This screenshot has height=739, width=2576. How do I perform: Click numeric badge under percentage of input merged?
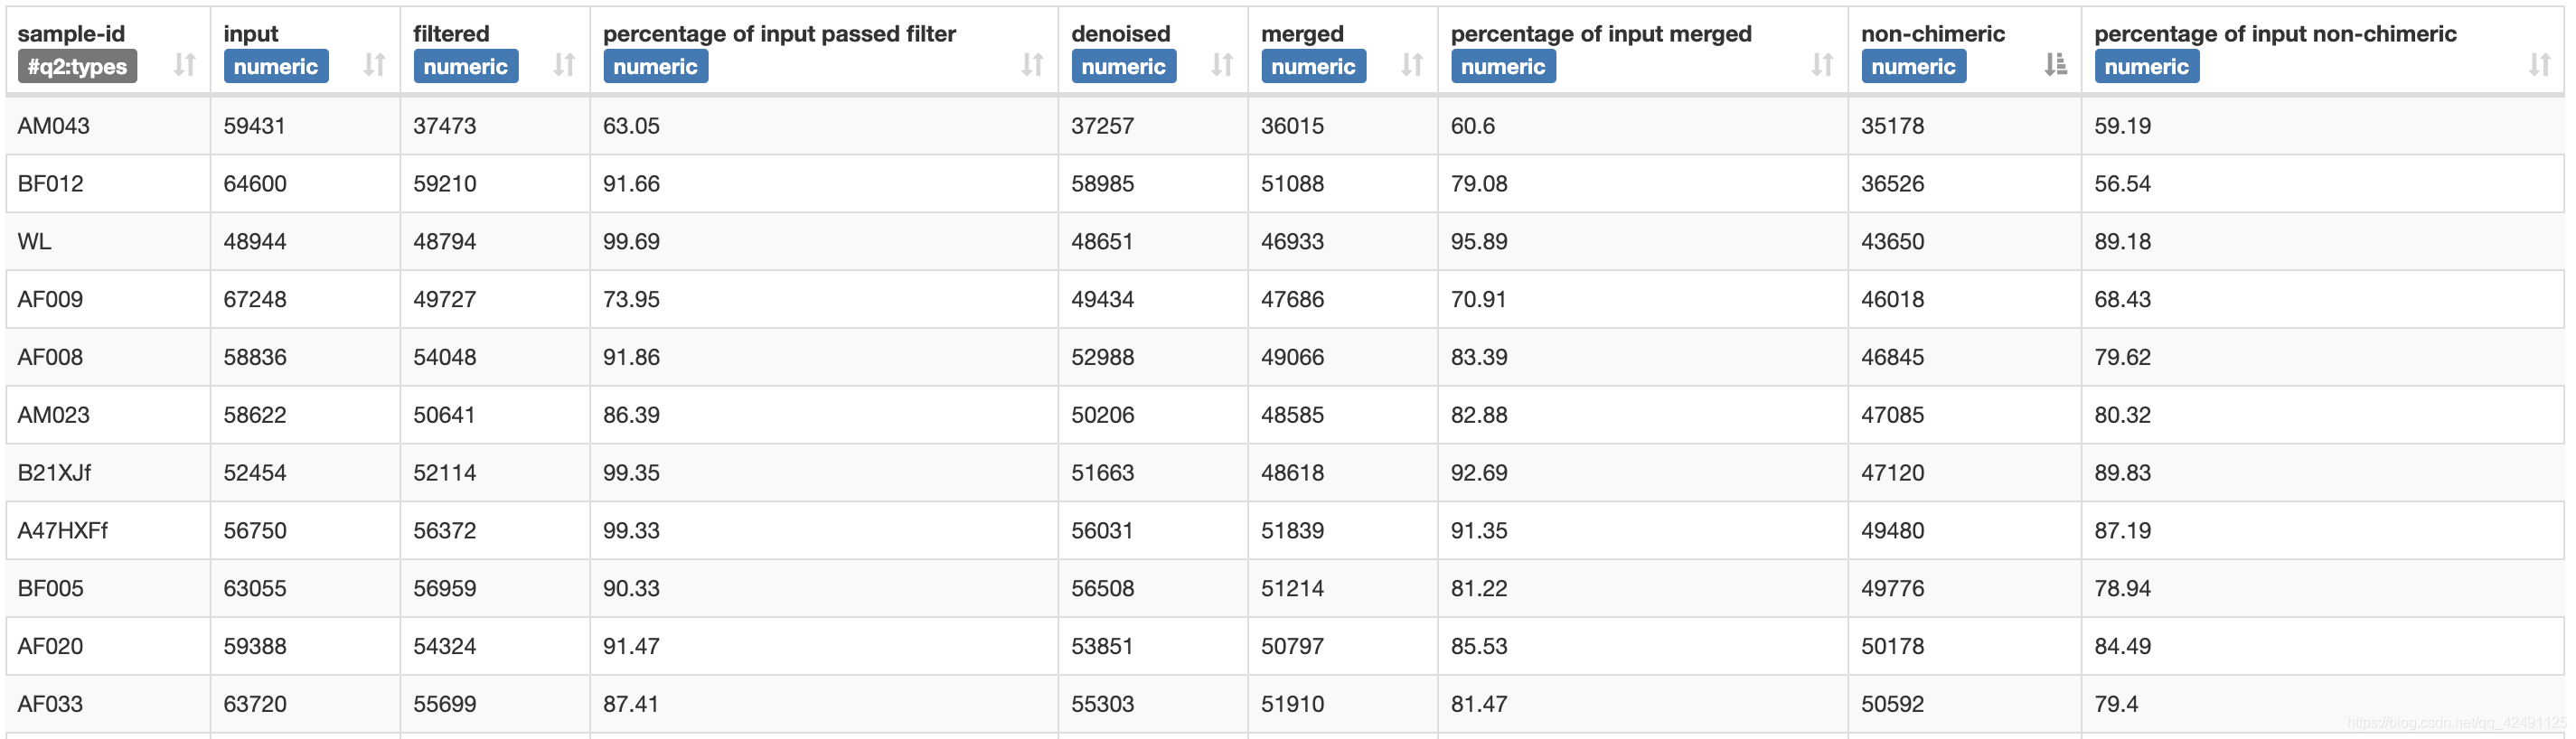tap(1504, 67)
